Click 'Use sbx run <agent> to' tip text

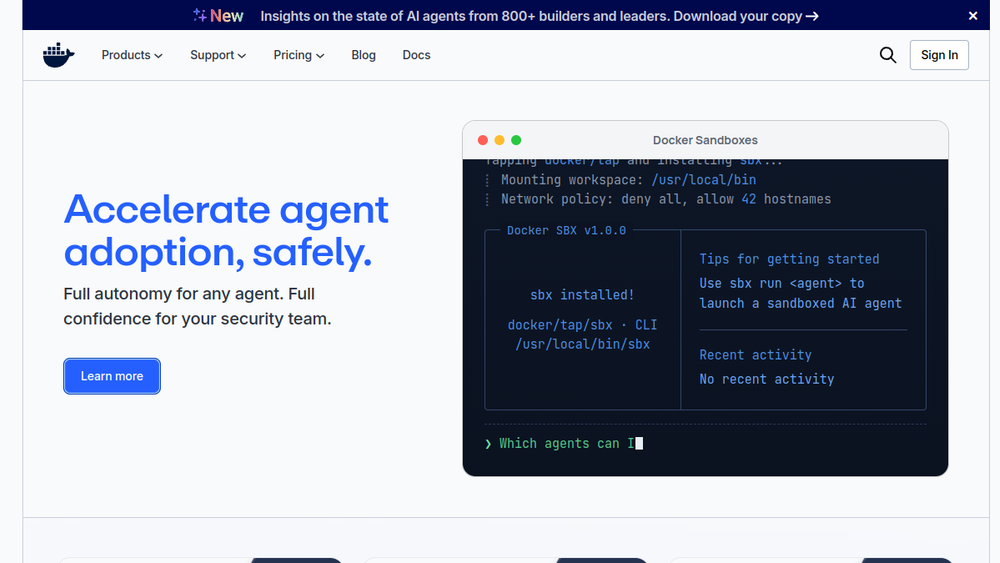tap(781, 283)
